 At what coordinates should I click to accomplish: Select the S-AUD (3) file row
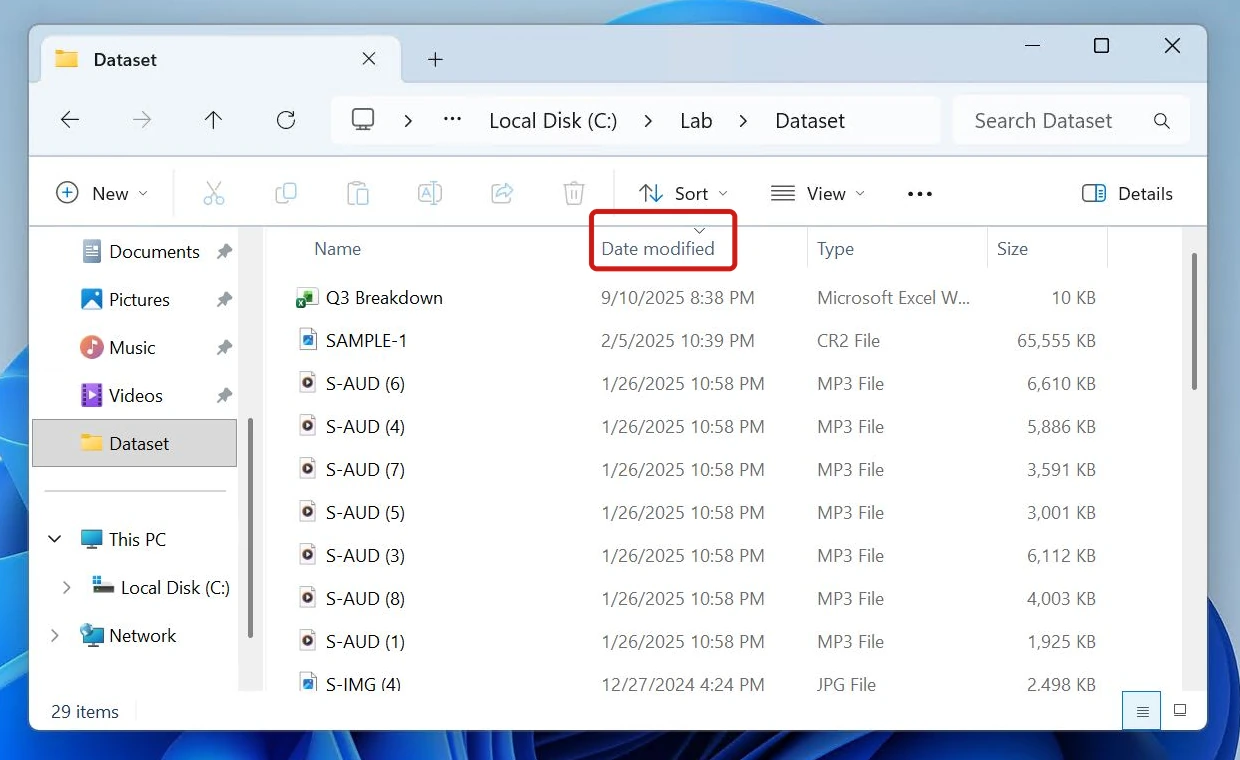[x=698, y=556]
